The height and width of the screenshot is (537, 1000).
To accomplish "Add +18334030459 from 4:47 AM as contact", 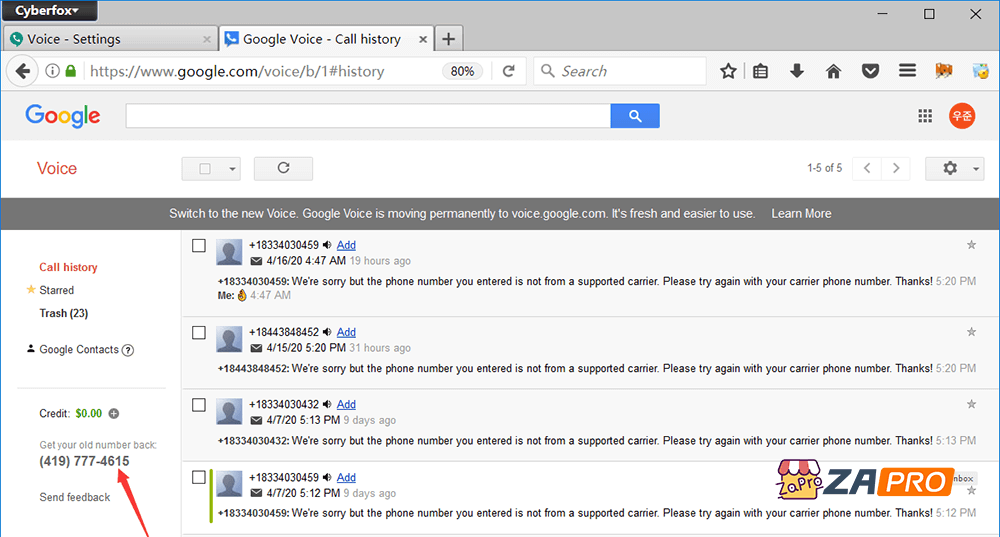I will click(x=346, y=245).
